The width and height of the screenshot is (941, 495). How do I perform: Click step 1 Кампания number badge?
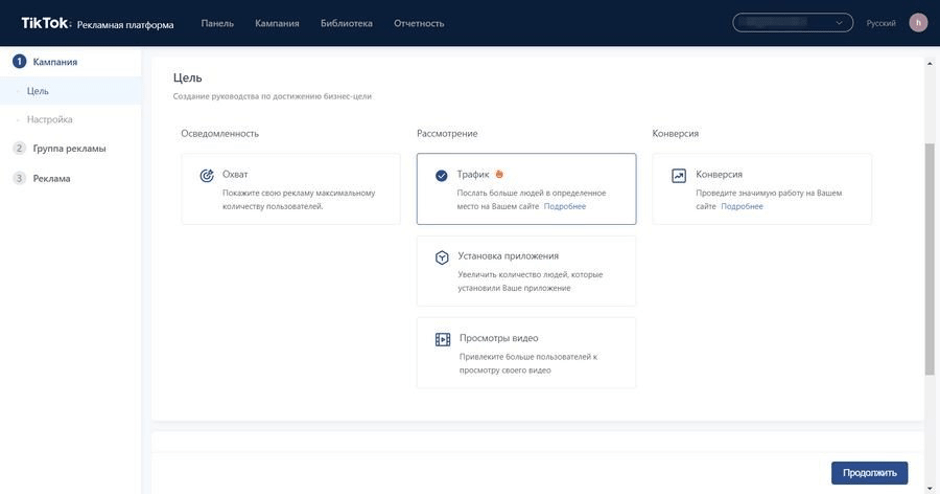click(19, 62)
